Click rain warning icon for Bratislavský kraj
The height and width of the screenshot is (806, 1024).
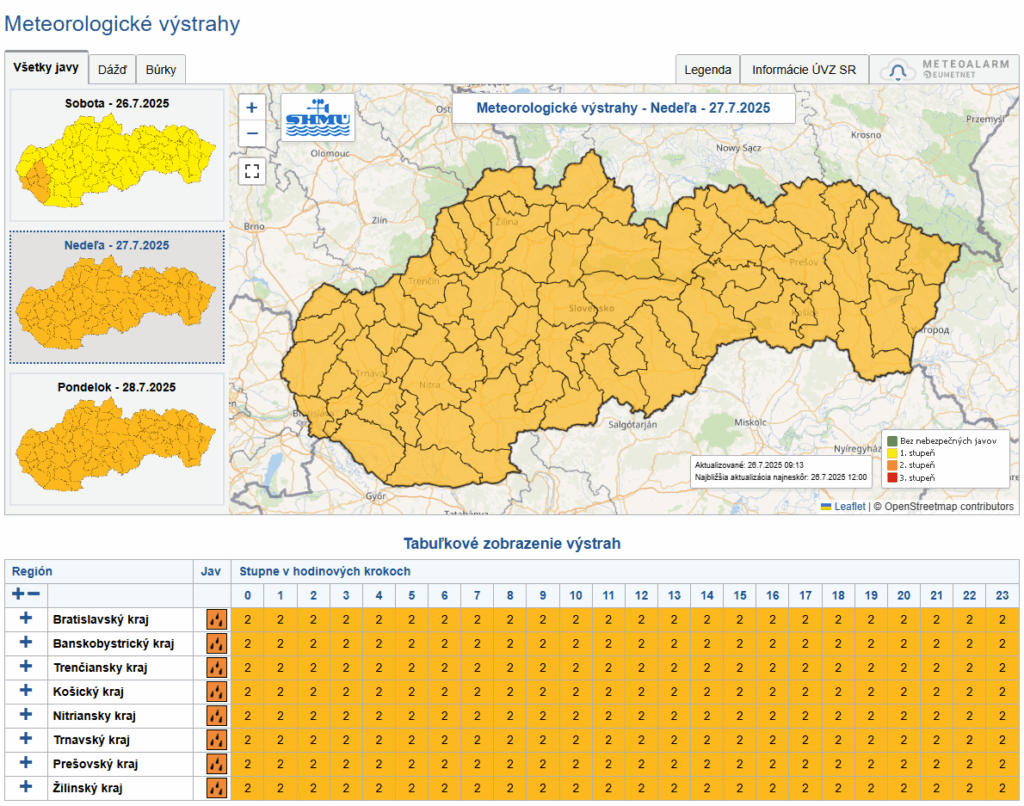click(x=216, y=620)
